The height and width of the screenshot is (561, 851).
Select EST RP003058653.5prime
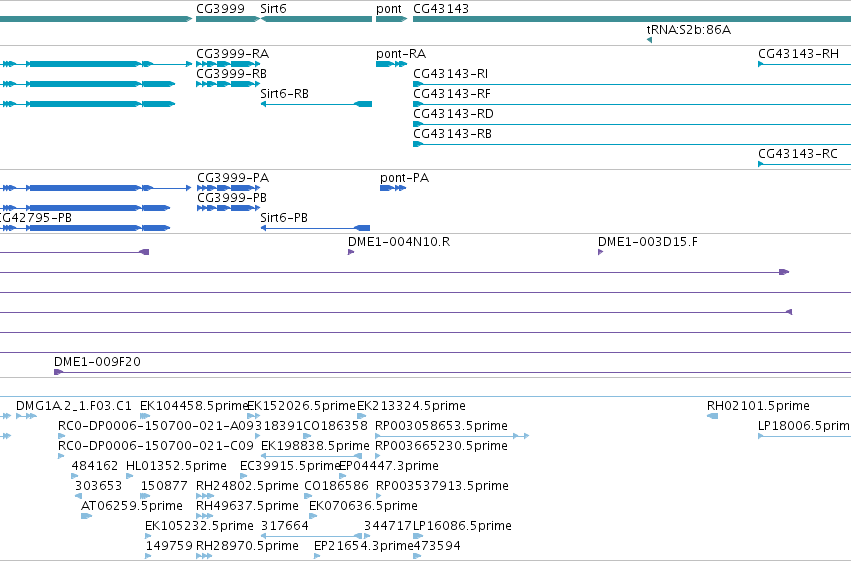pos(441,426)
